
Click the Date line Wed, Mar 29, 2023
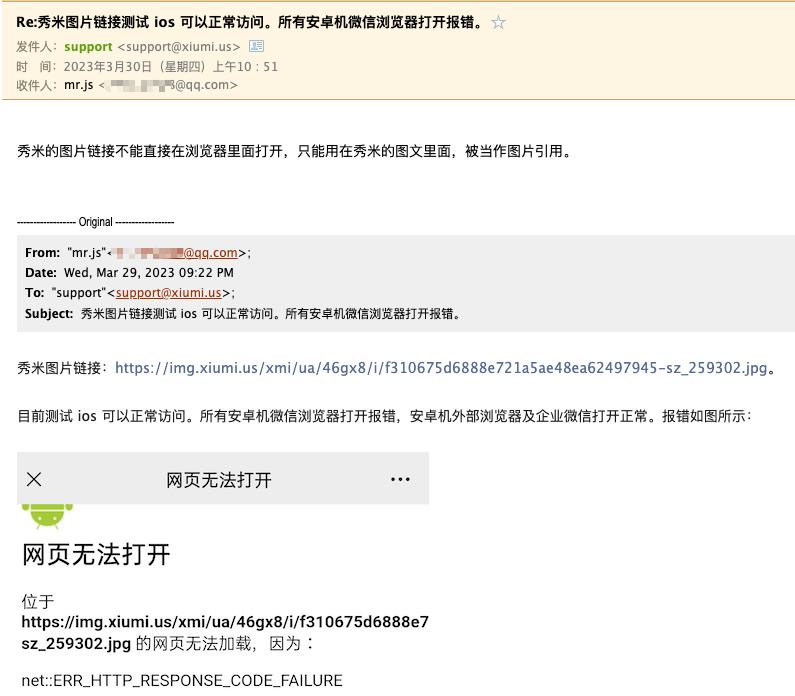[x=129, y=273]
